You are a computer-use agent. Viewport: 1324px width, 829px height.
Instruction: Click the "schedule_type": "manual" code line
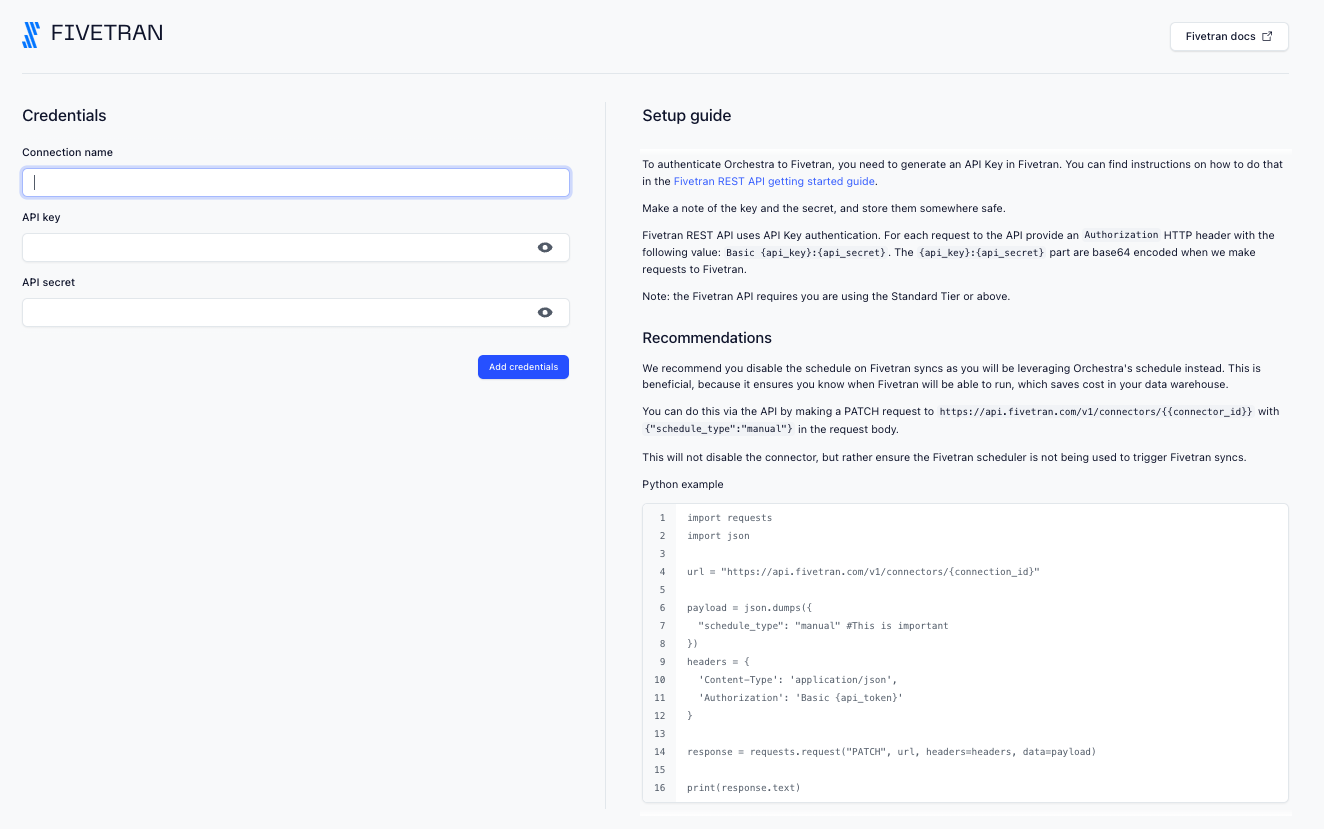click(823, 626)
